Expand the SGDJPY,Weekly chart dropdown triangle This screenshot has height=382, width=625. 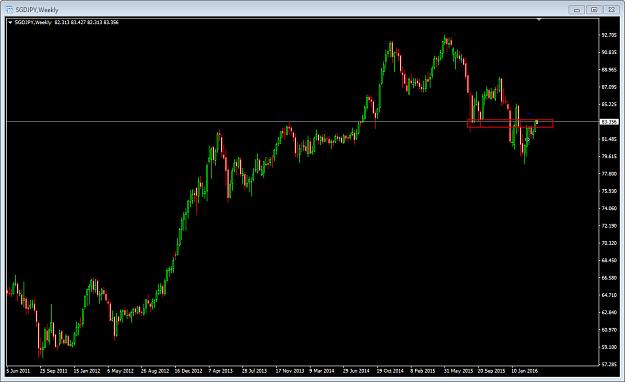(10, 23)
